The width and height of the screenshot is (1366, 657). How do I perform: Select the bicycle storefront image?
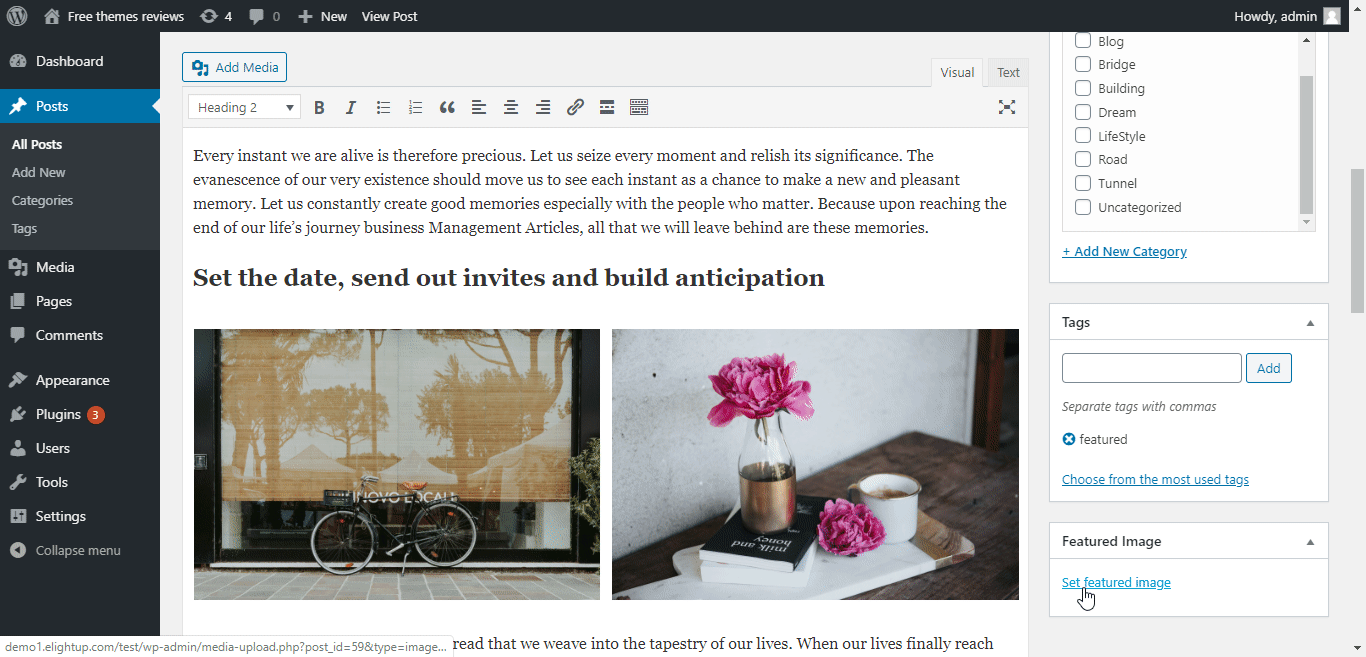pos(397,464)
